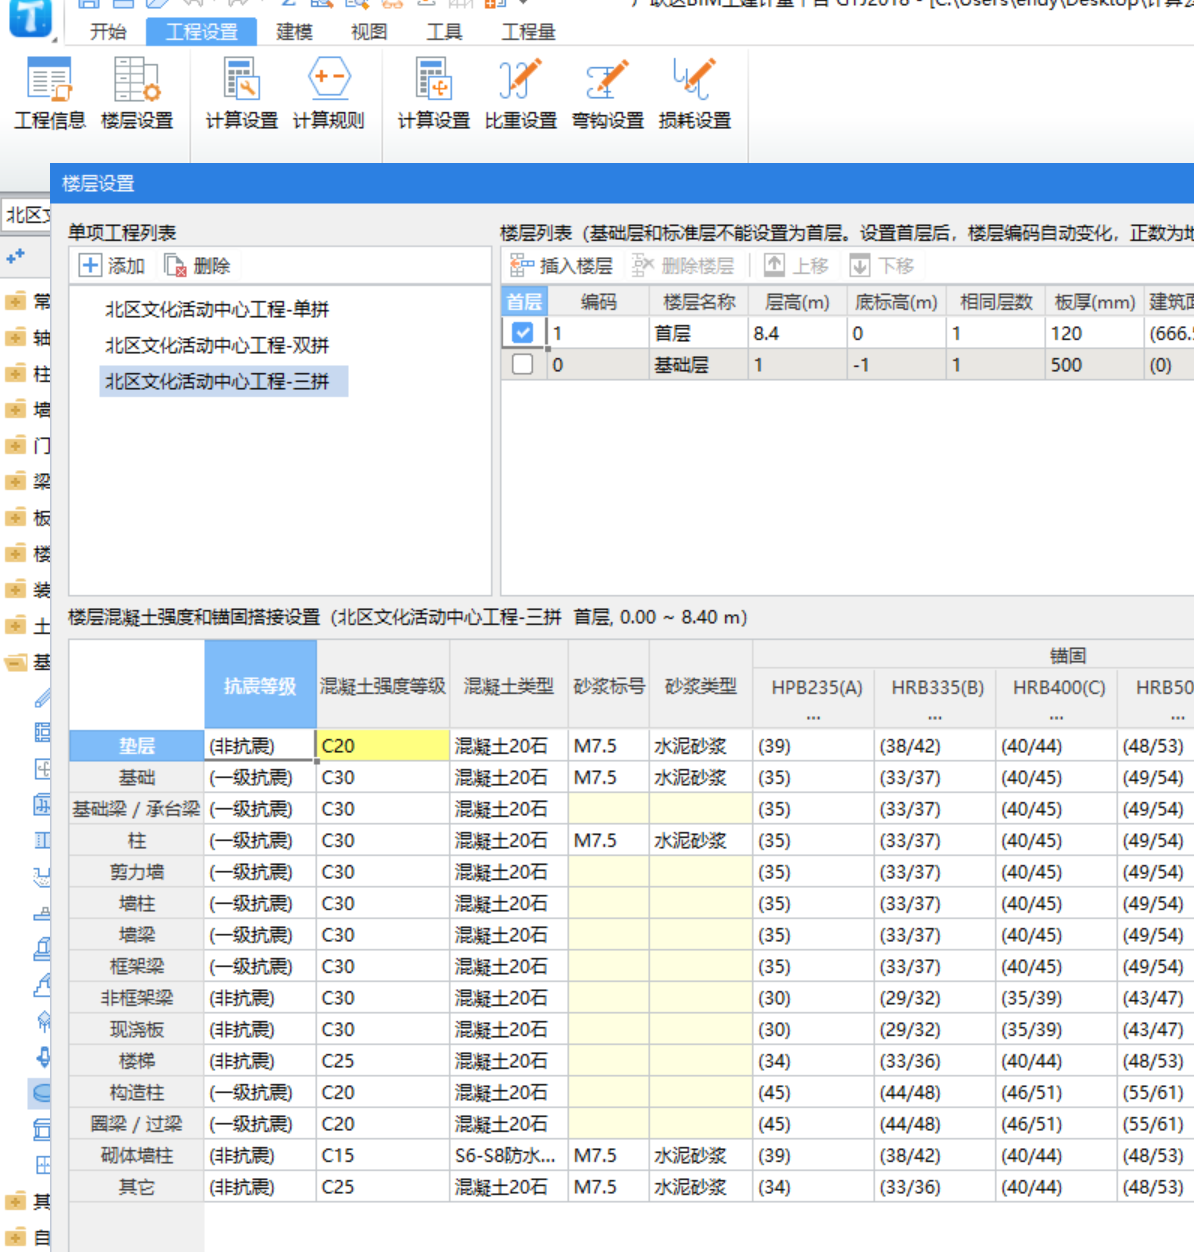Click 柱 row M7.5 mortar cell
This screenshot has width=1194, height=1252.
(x=609, y=841)
